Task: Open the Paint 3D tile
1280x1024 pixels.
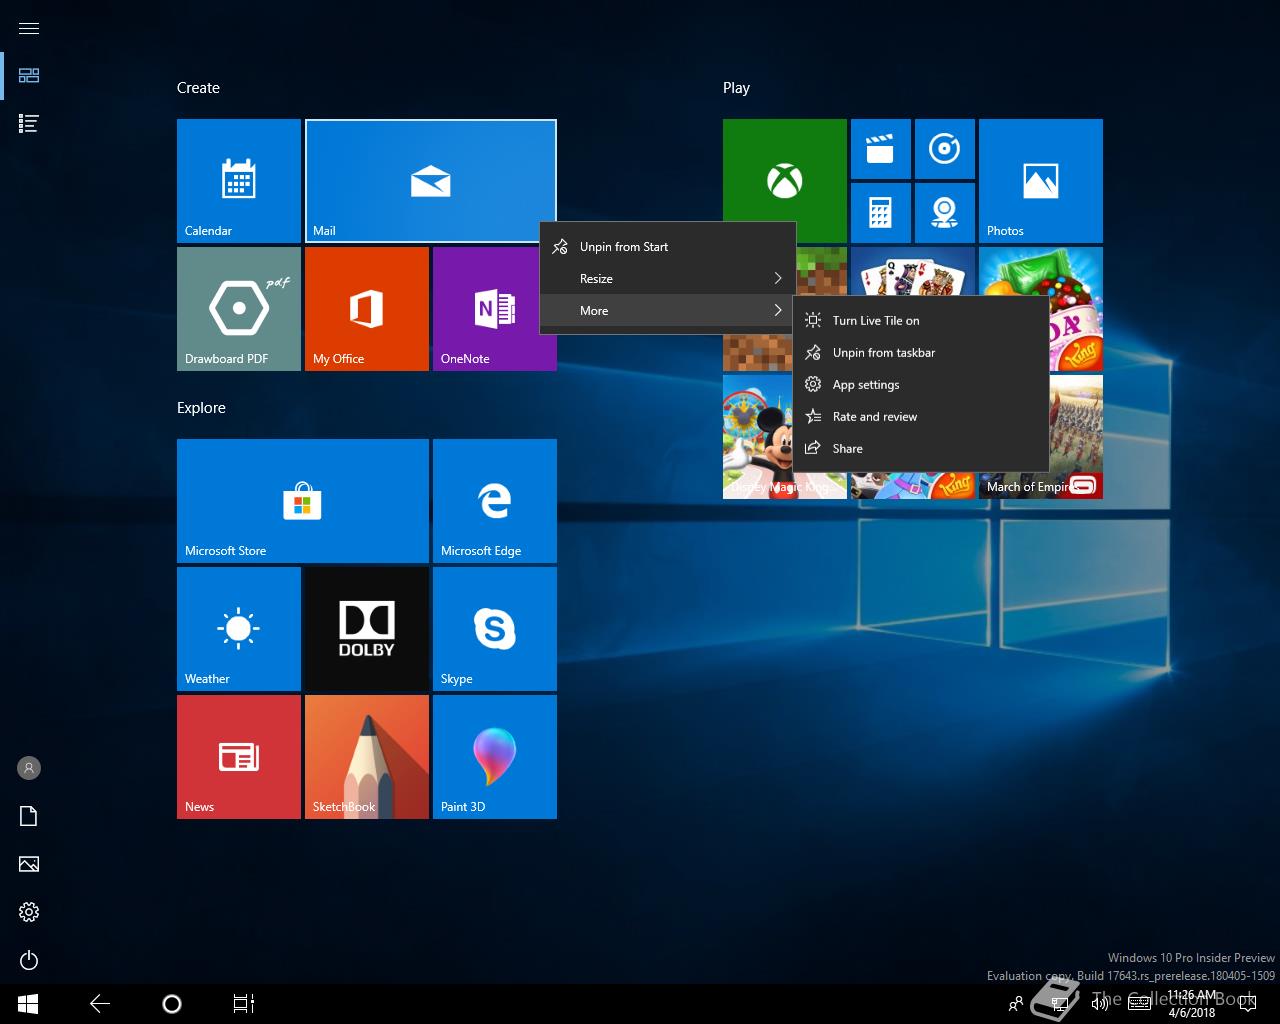Action: [x=495, y=757]
